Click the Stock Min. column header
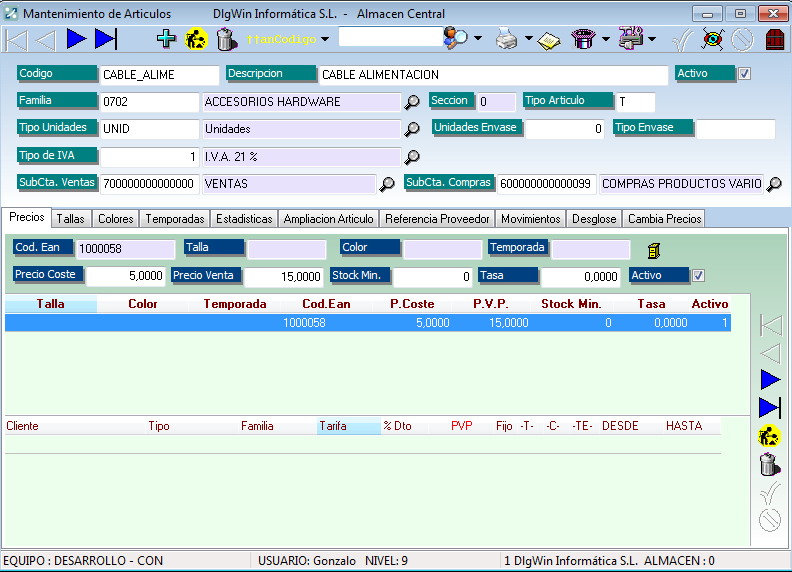Image resolution: width=792 pixels, height=572 pixels. click(571, 304)
